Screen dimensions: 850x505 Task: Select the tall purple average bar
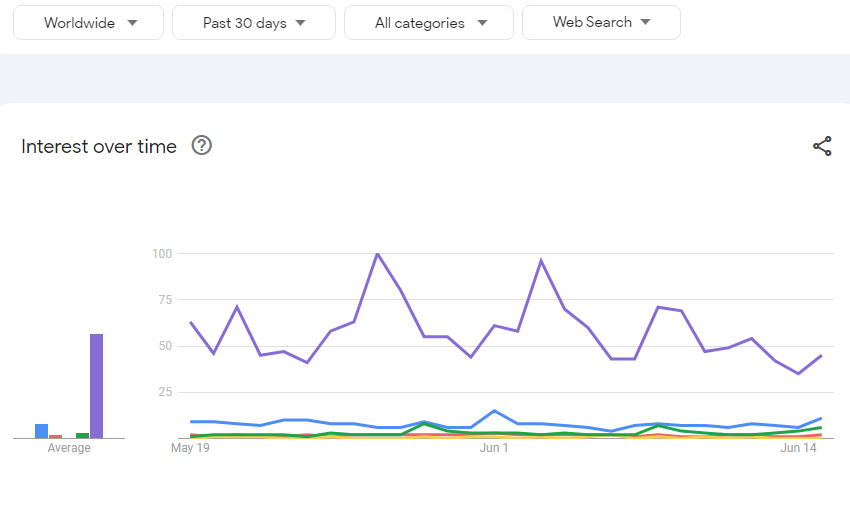click(x=96, y=386)
